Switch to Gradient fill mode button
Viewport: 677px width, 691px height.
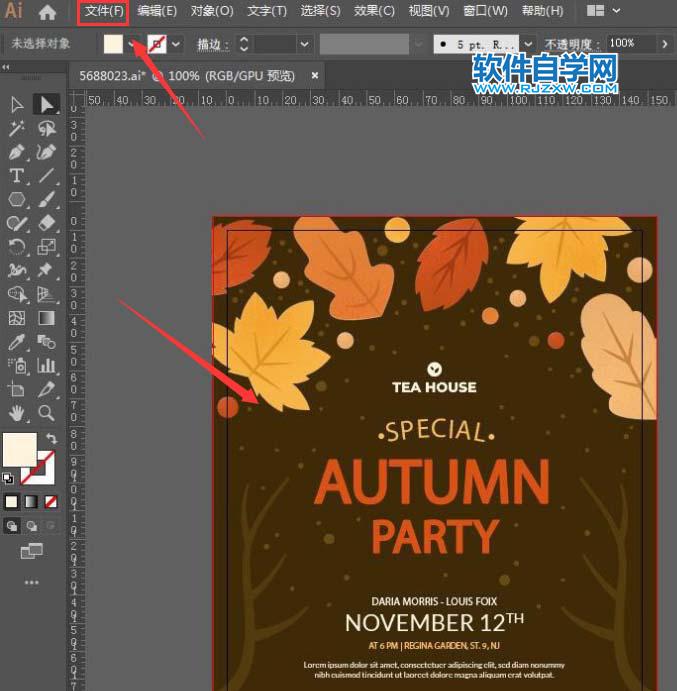click(x=31, y=502)
